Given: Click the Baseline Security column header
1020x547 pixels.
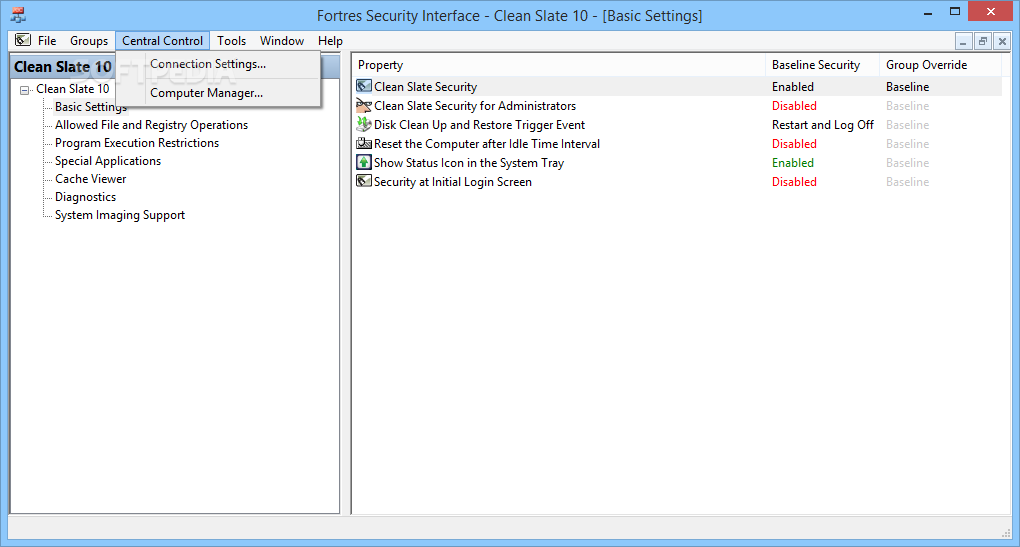Looking at the screenshot, I should coord(822,65).
